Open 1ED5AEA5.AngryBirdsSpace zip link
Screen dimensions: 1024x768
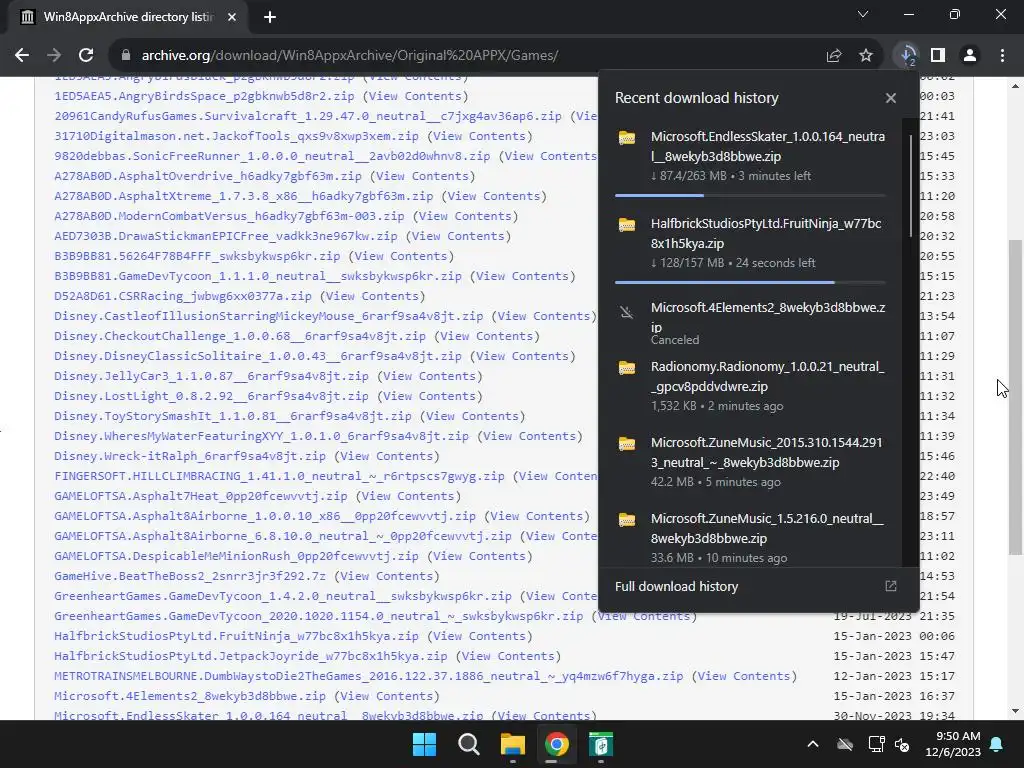[204, 96]
